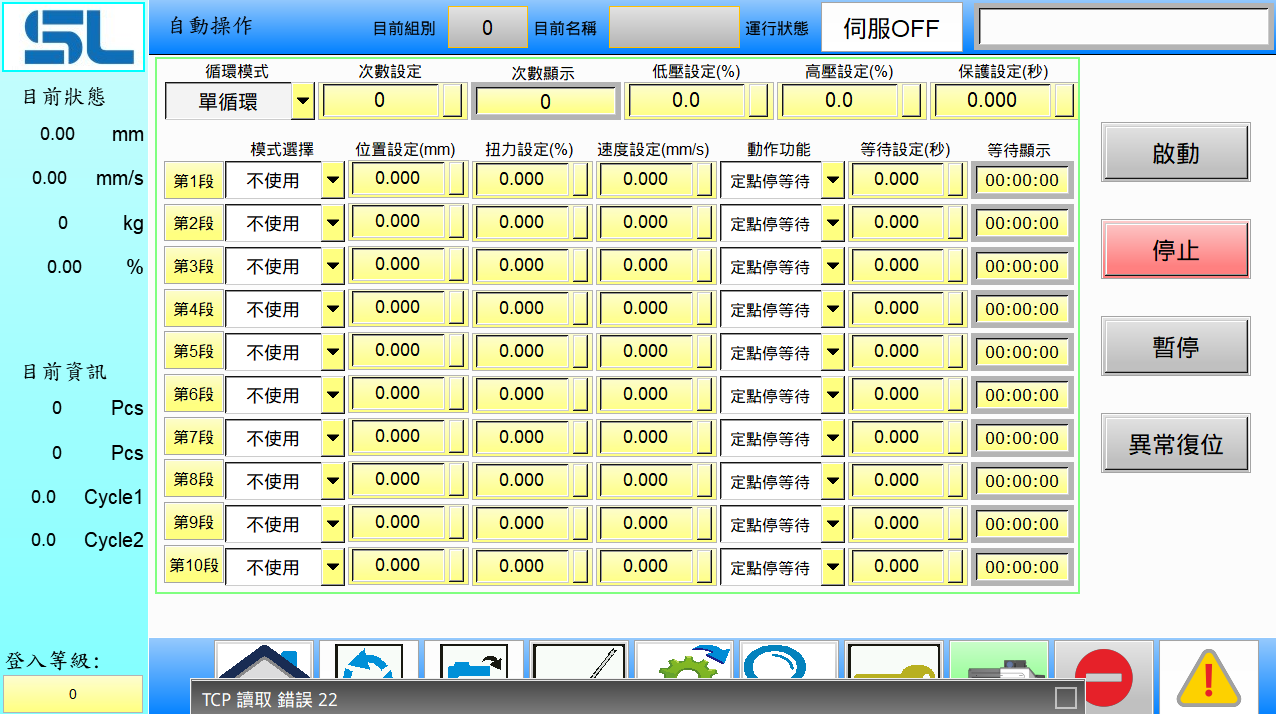Click 速度設定 field for 第4段
This screenshot has width=1276, height=714.
click(646, 308)
